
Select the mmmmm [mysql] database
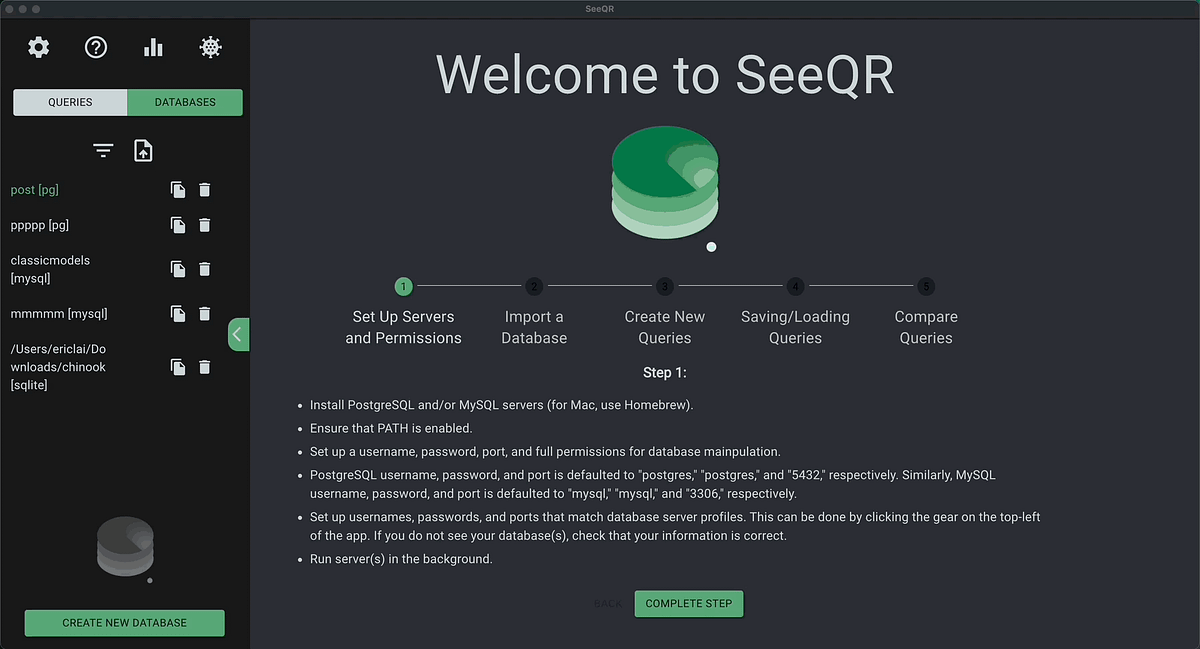[59, 314]
